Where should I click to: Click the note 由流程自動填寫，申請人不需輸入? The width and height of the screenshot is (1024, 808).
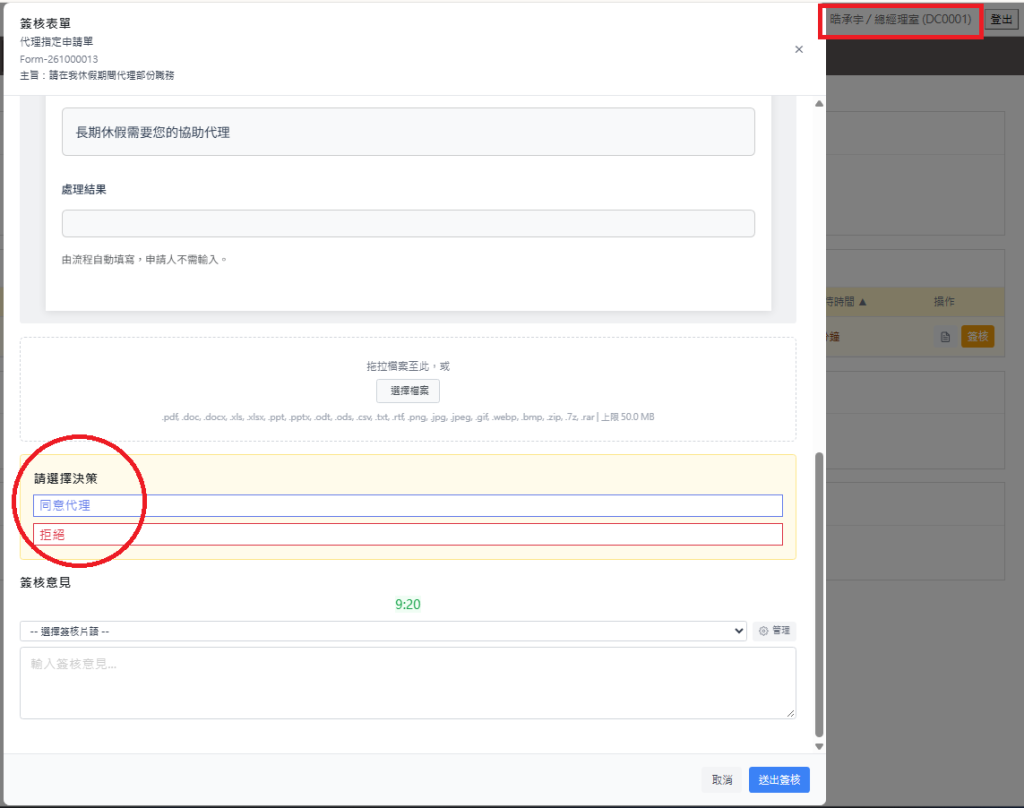pos(144,260)
